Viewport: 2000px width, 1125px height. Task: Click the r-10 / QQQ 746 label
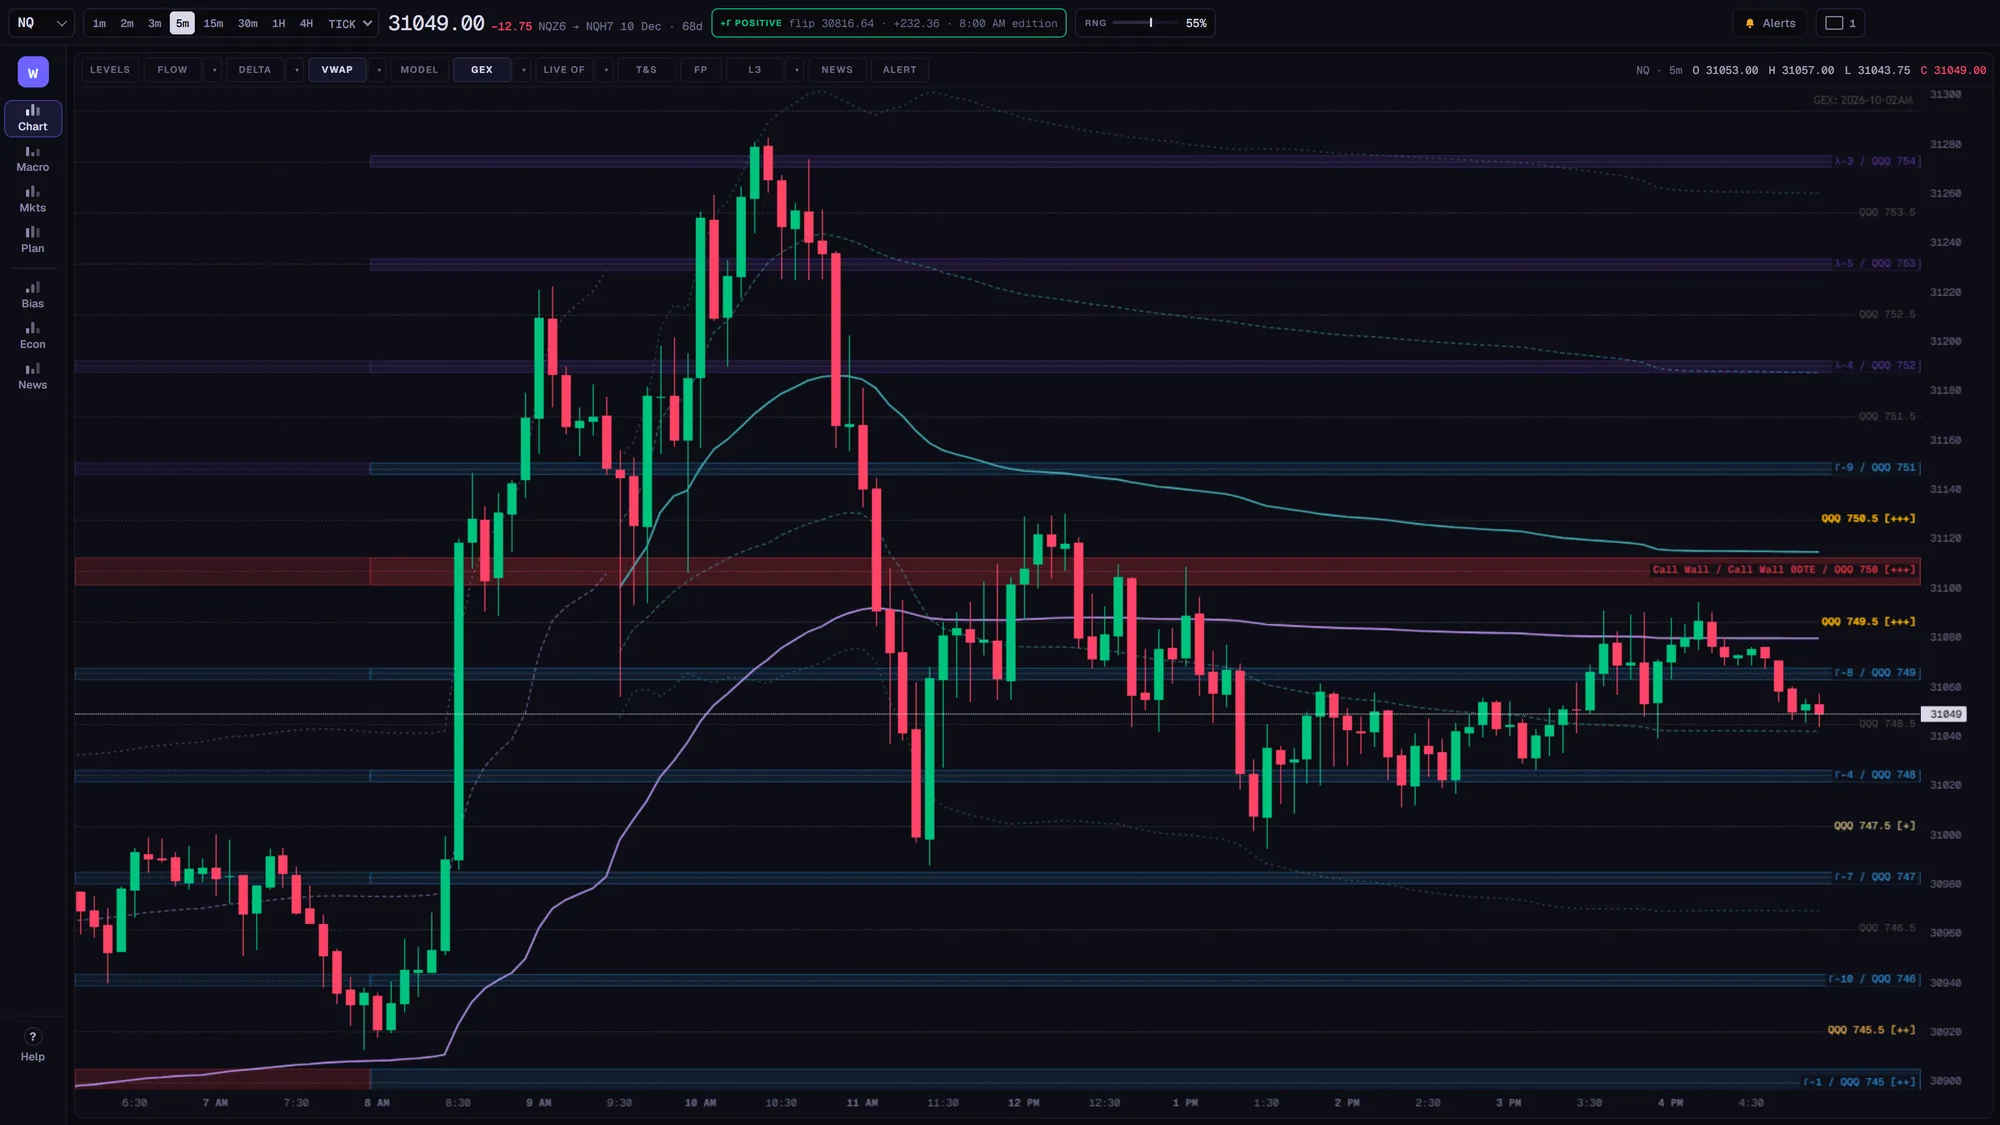(x=1872, y=979)
